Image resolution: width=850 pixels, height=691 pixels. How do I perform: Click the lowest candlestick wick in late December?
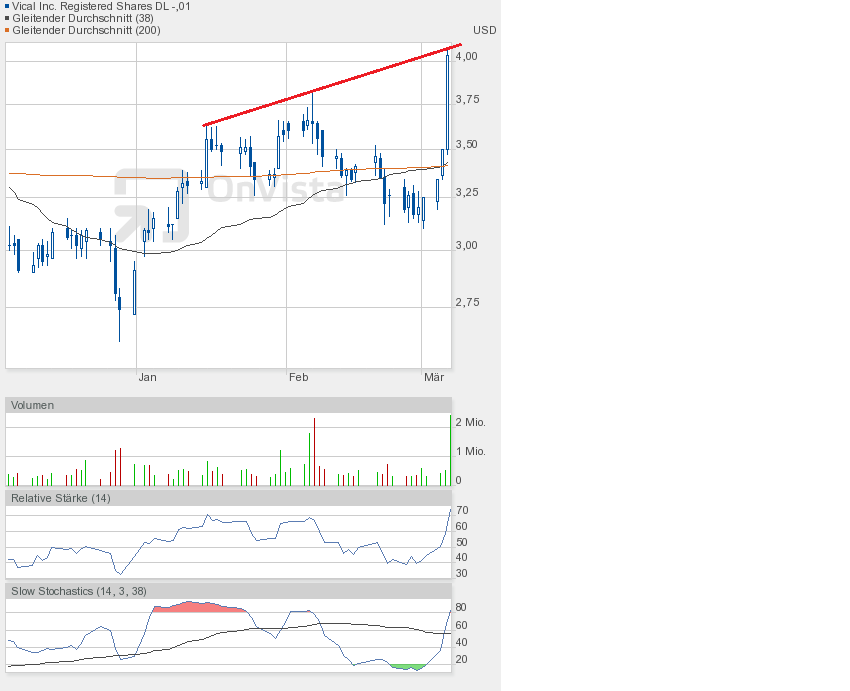(119, 325)
